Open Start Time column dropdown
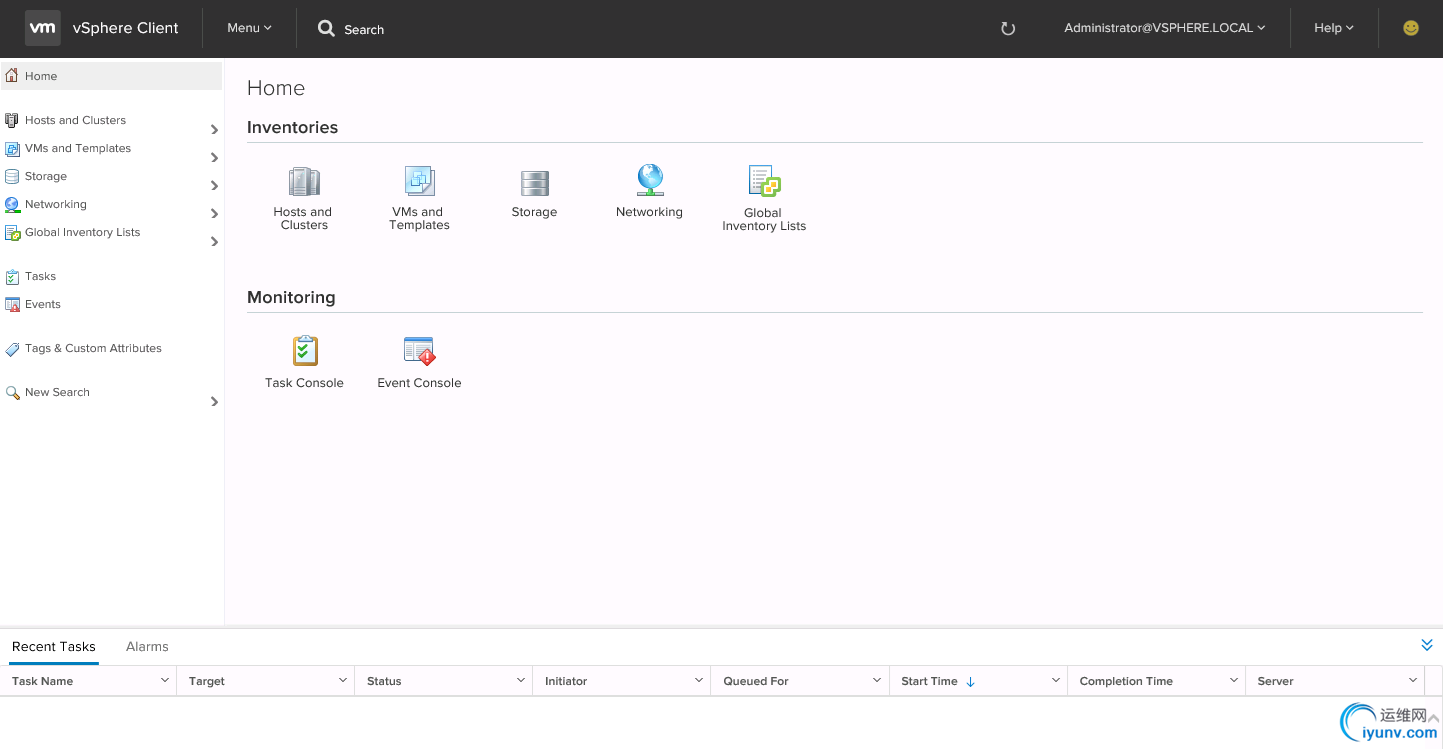 point(1056,680)
